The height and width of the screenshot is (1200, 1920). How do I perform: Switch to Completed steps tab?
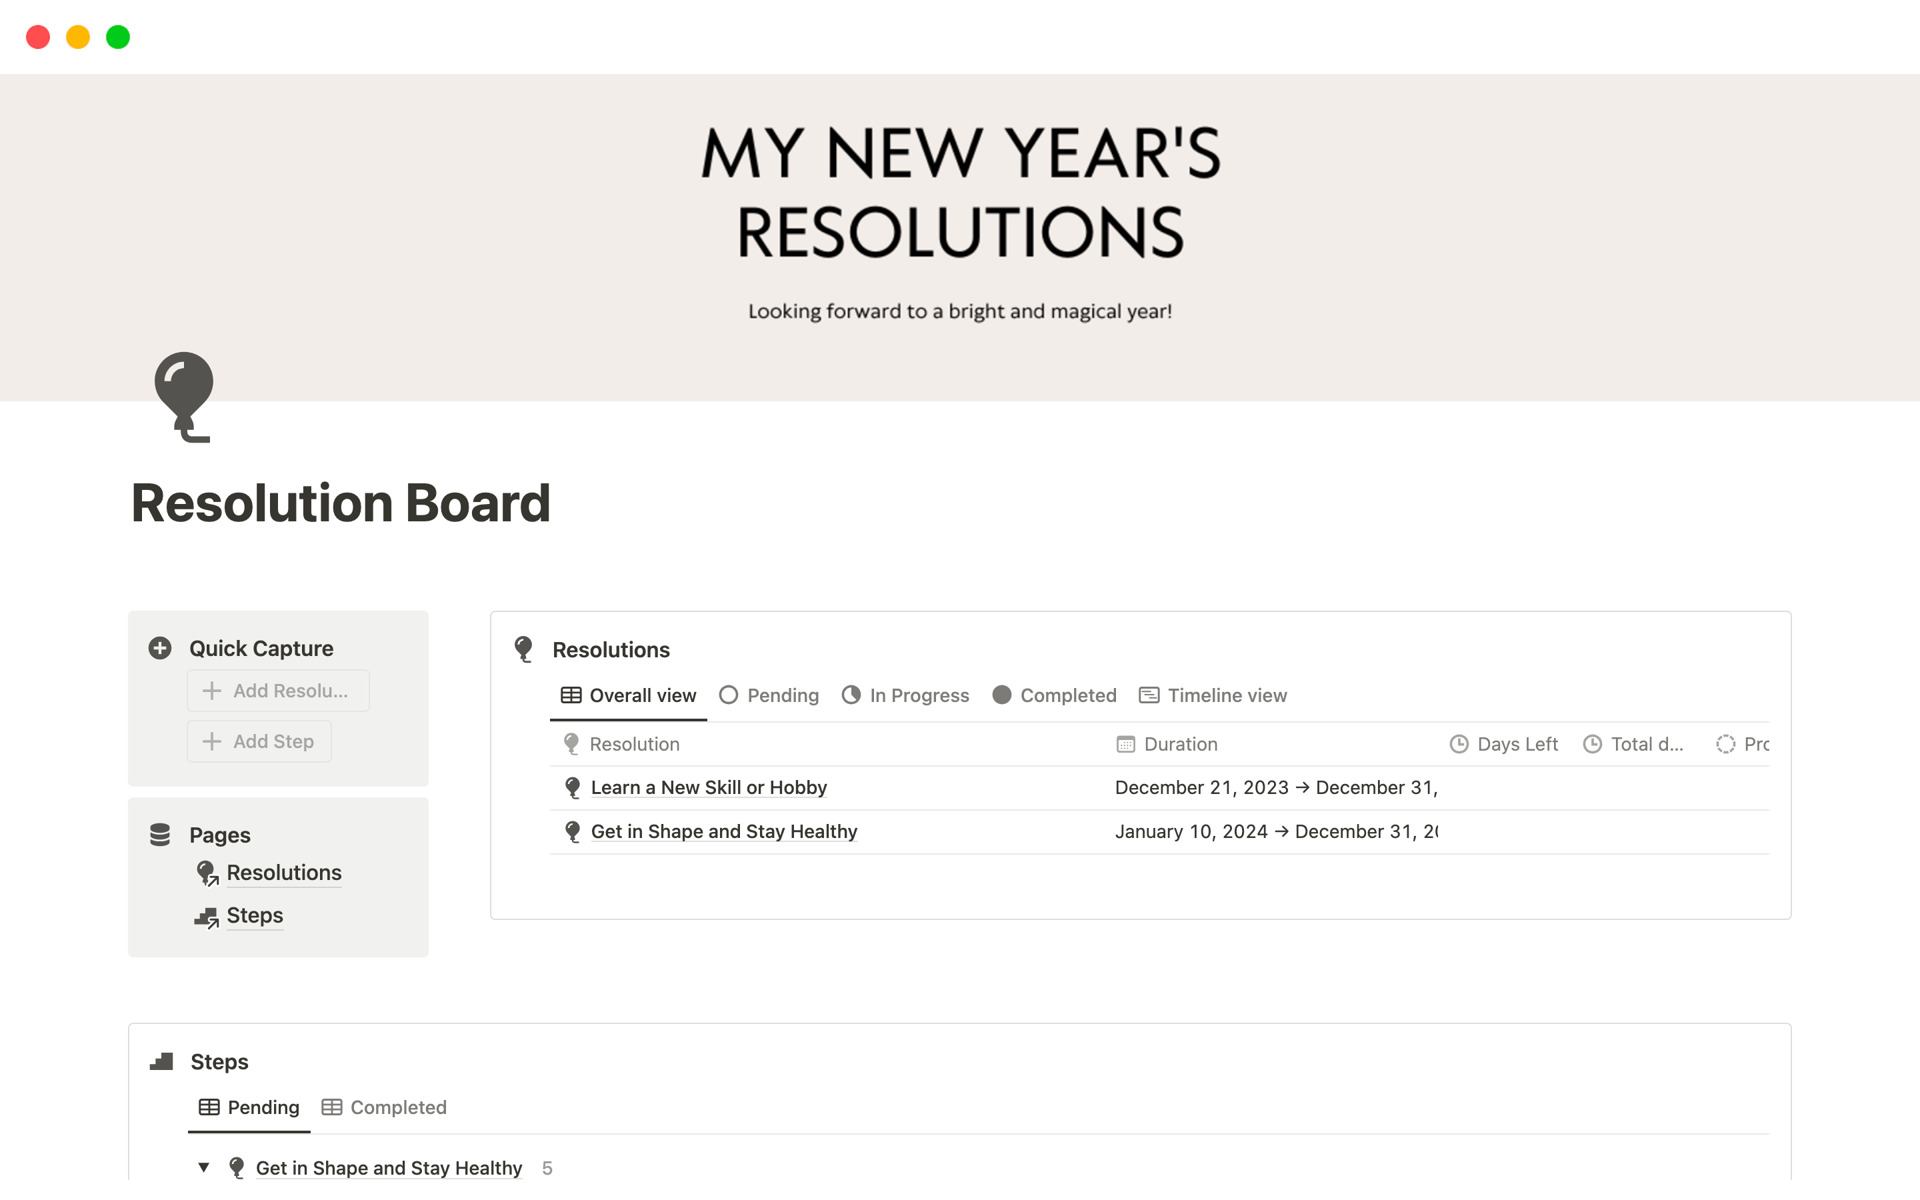398,1106
